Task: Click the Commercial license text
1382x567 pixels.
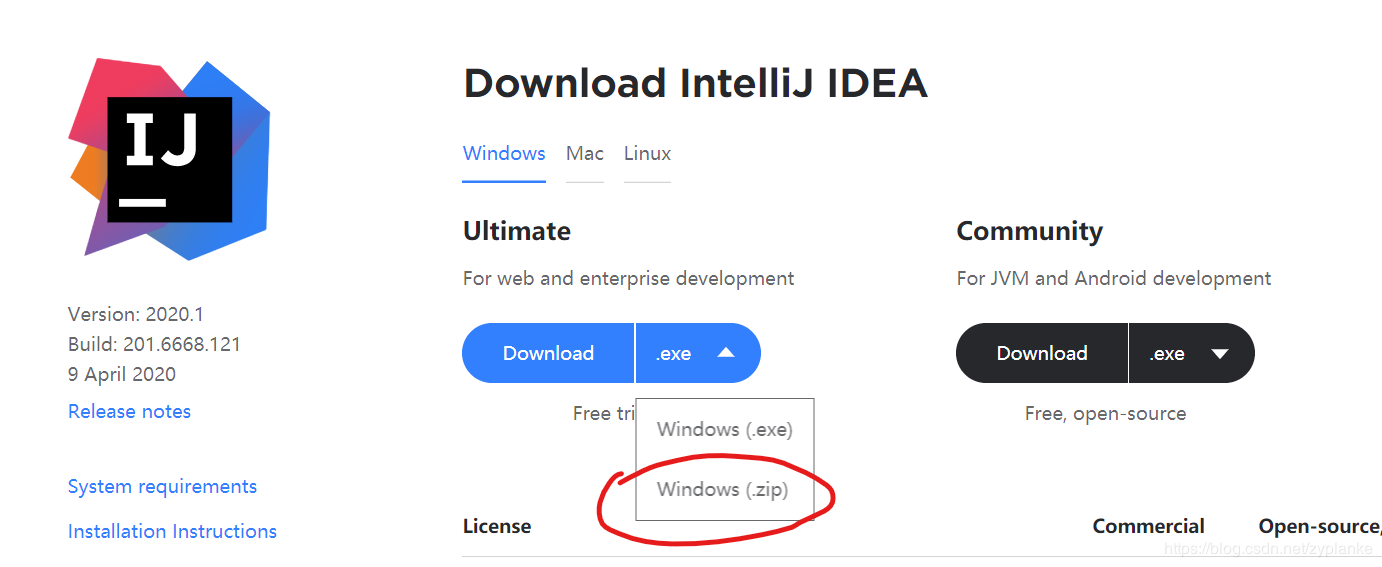Action: 1148,526
